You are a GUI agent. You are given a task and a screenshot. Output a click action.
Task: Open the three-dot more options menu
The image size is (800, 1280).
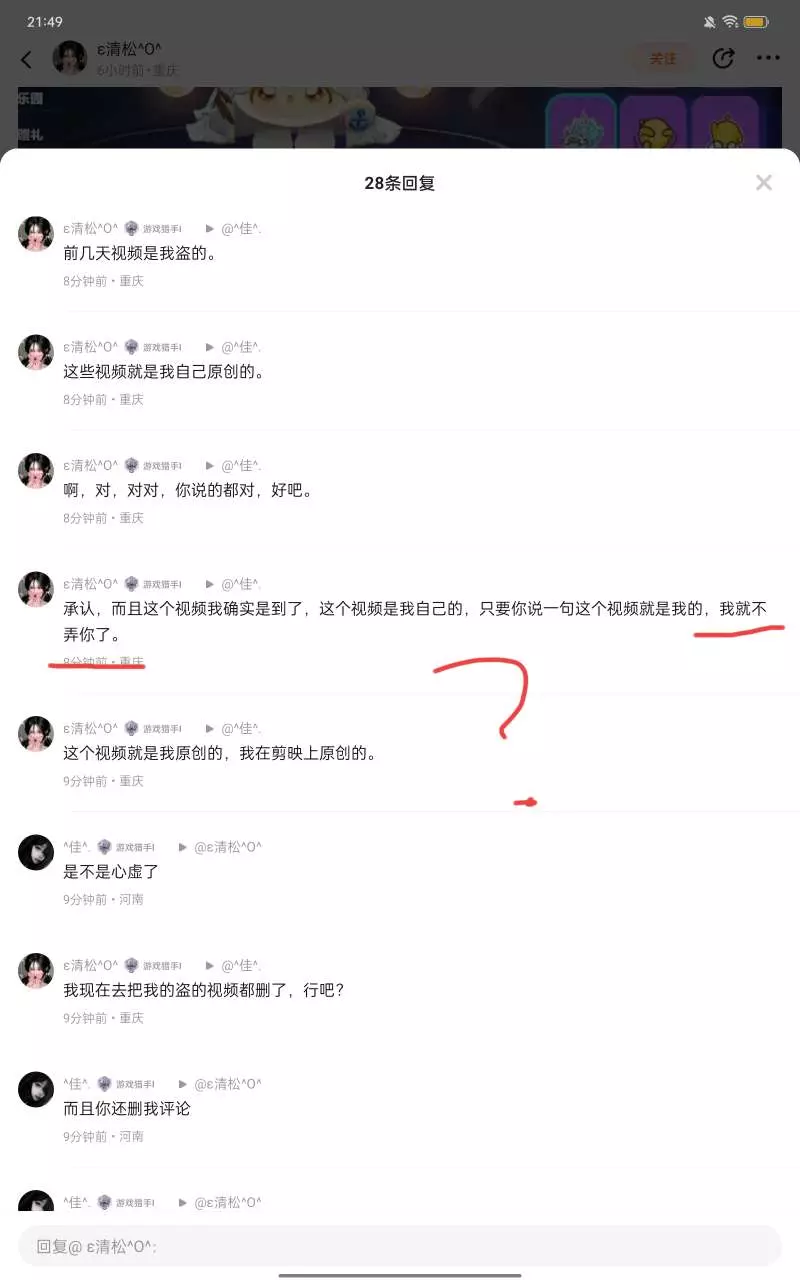click(x=768, y=58)
